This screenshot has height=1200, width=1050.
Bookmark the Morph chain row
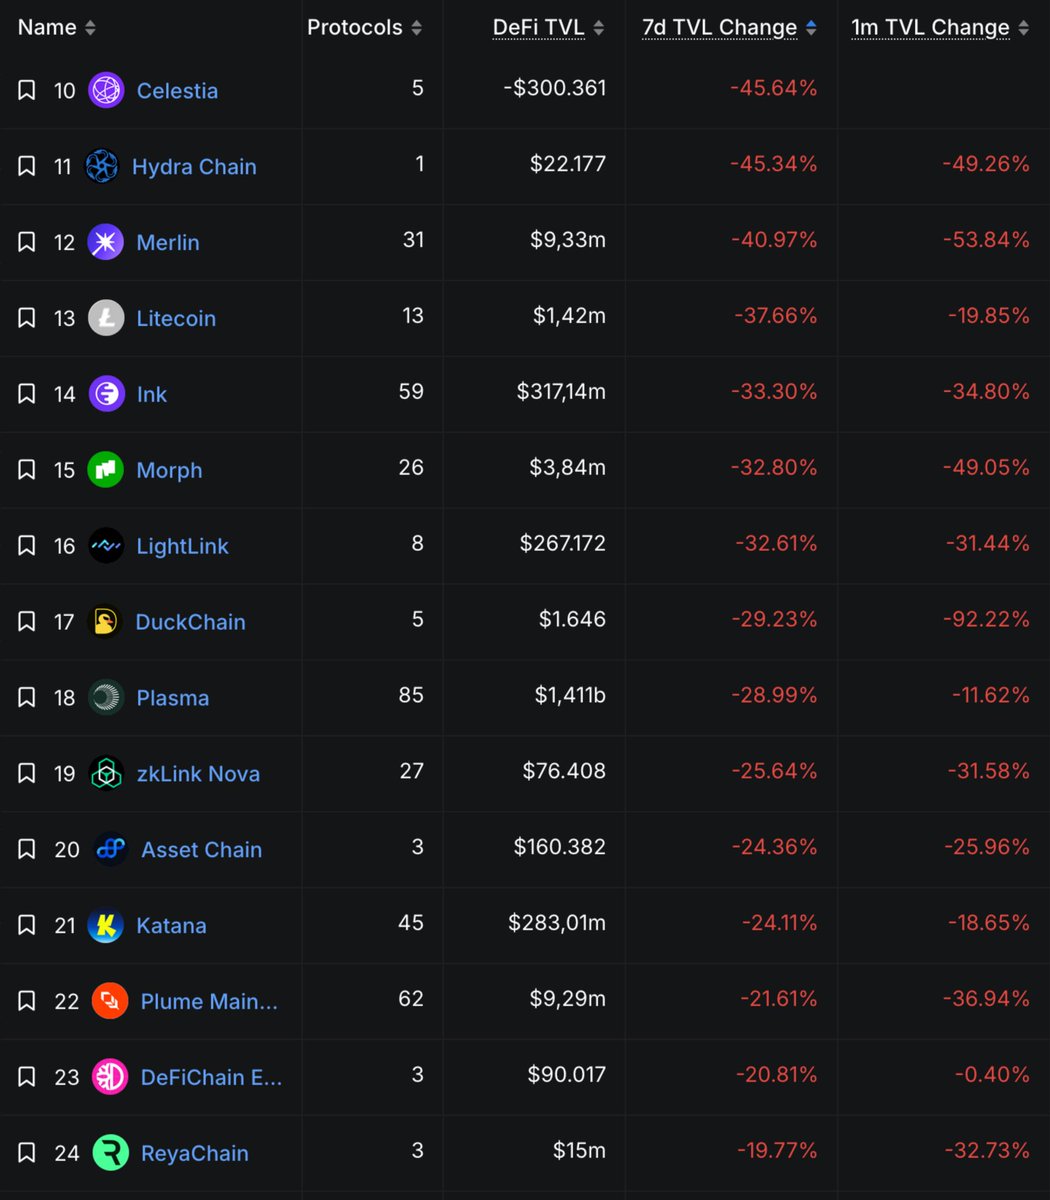click(x=27, y=470)
